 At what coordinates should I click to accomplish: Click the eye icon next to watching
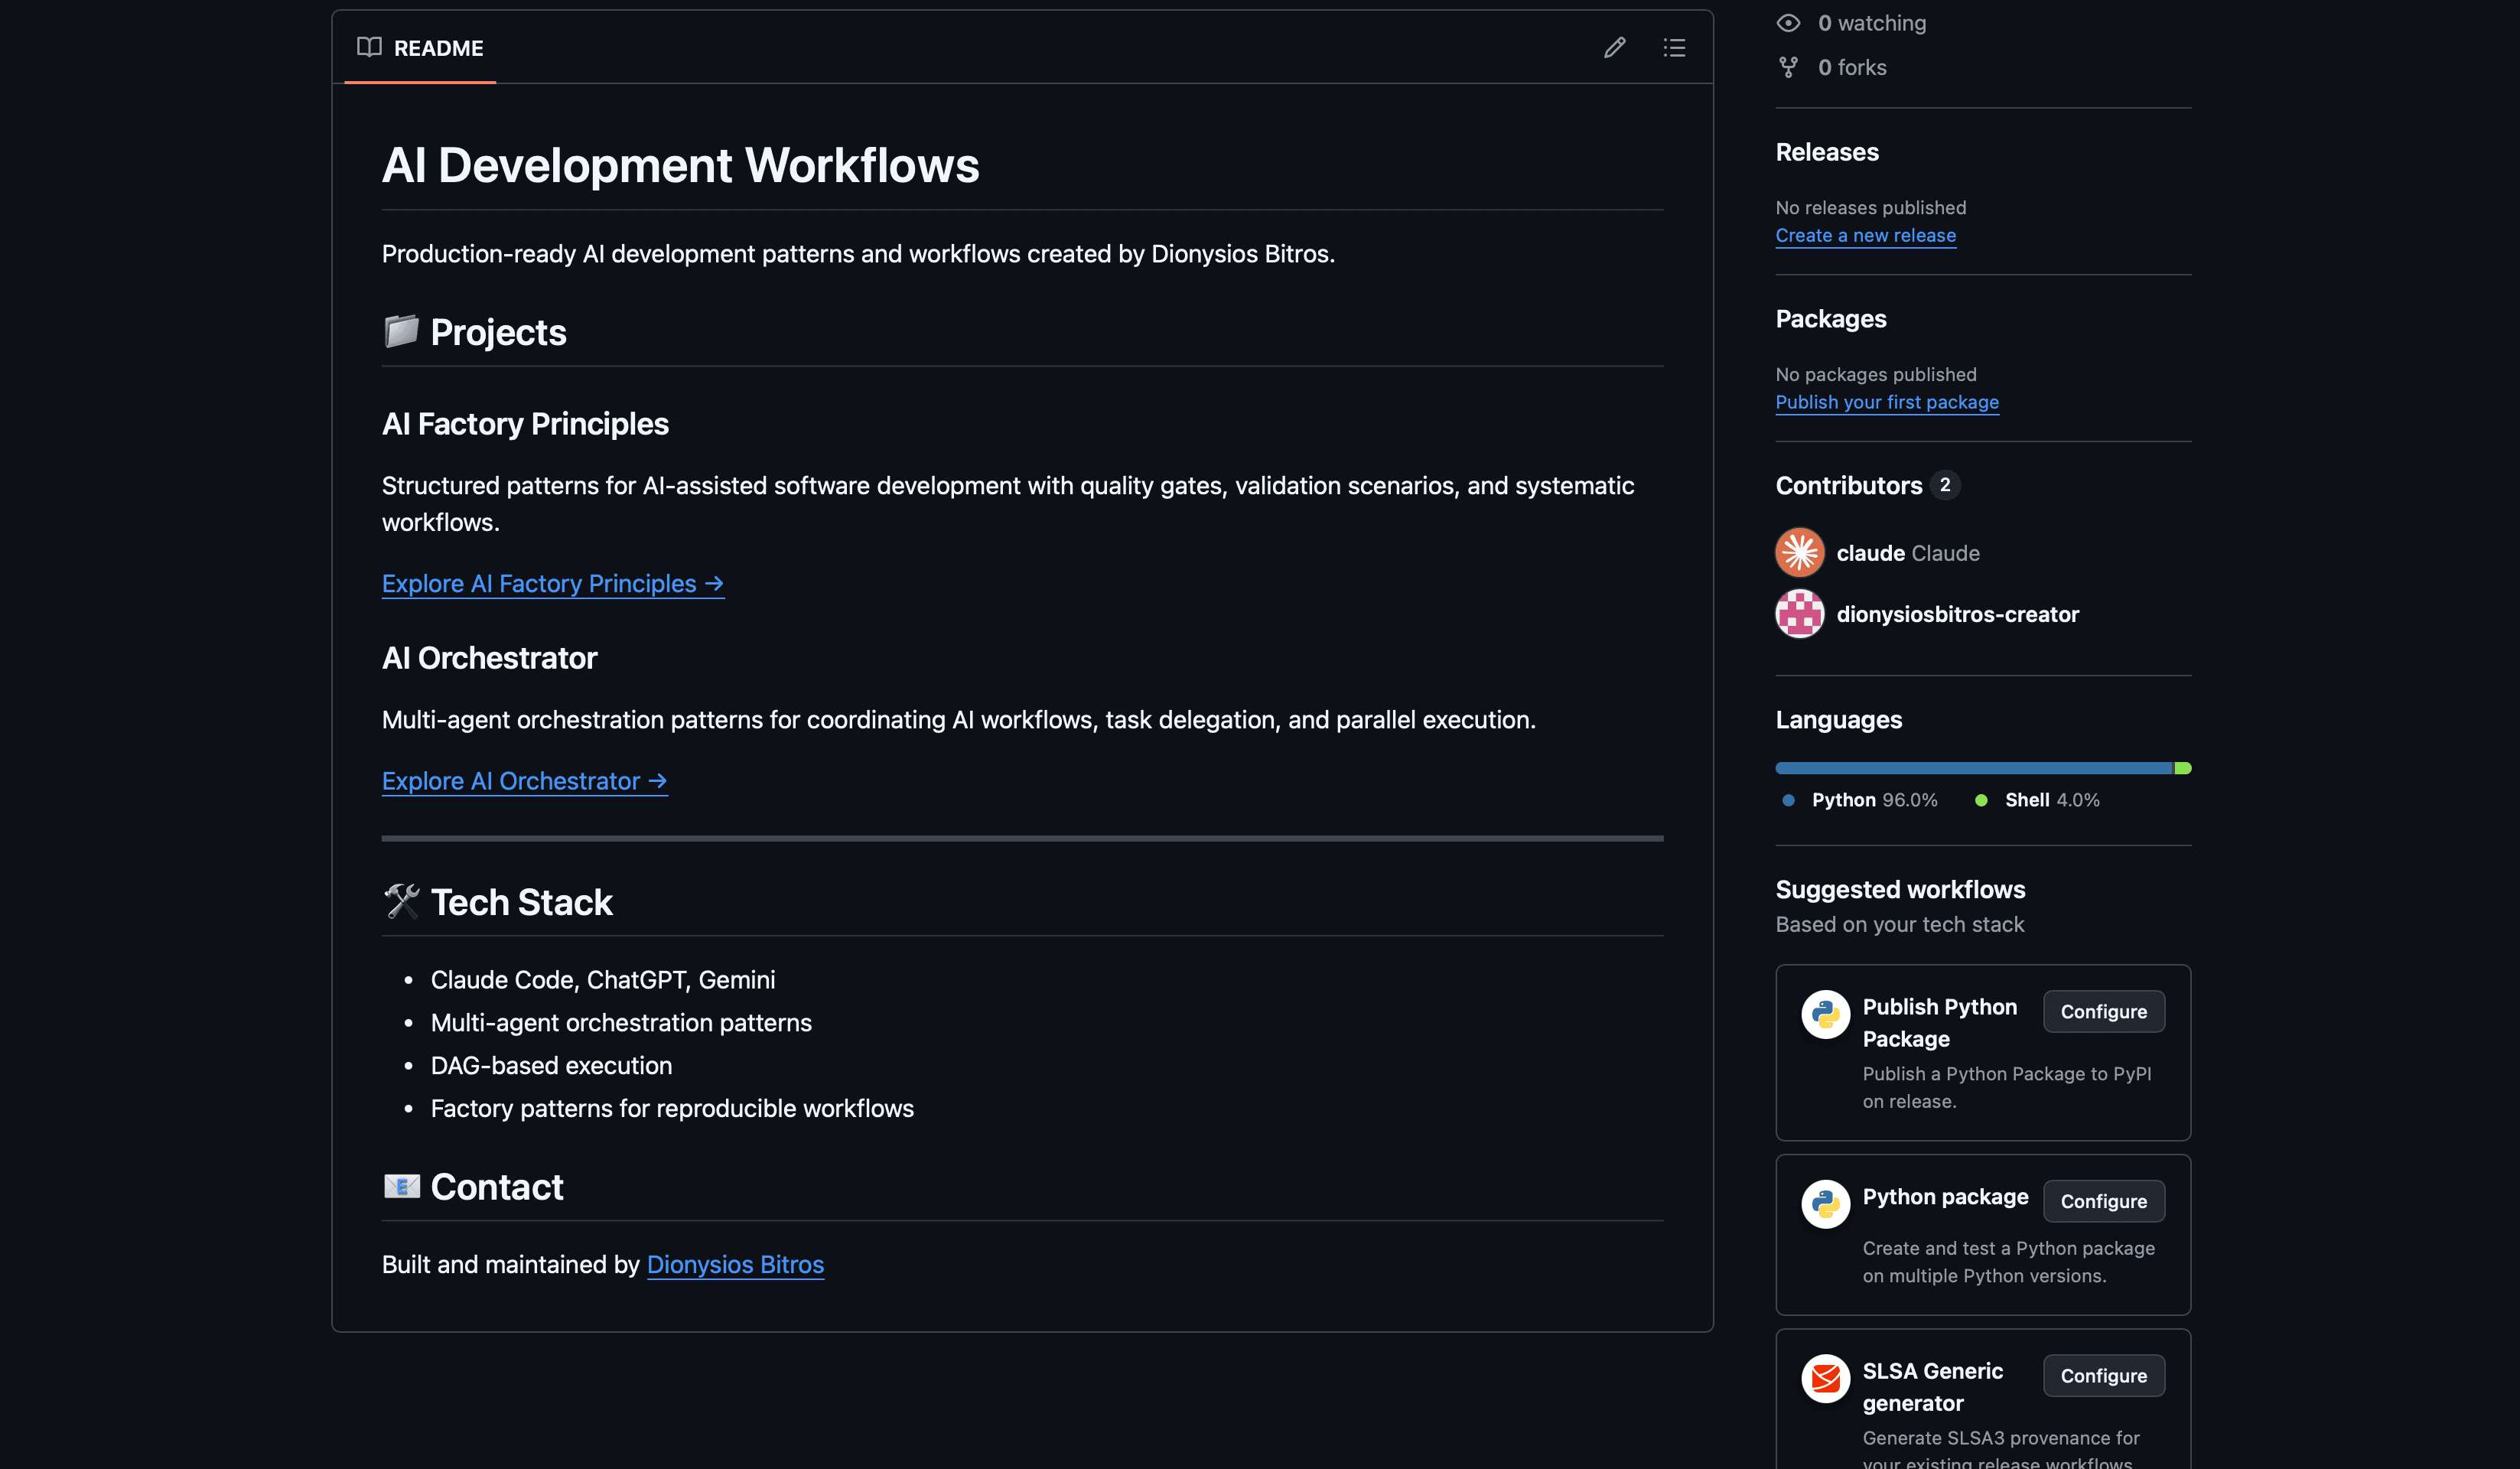1789,22
